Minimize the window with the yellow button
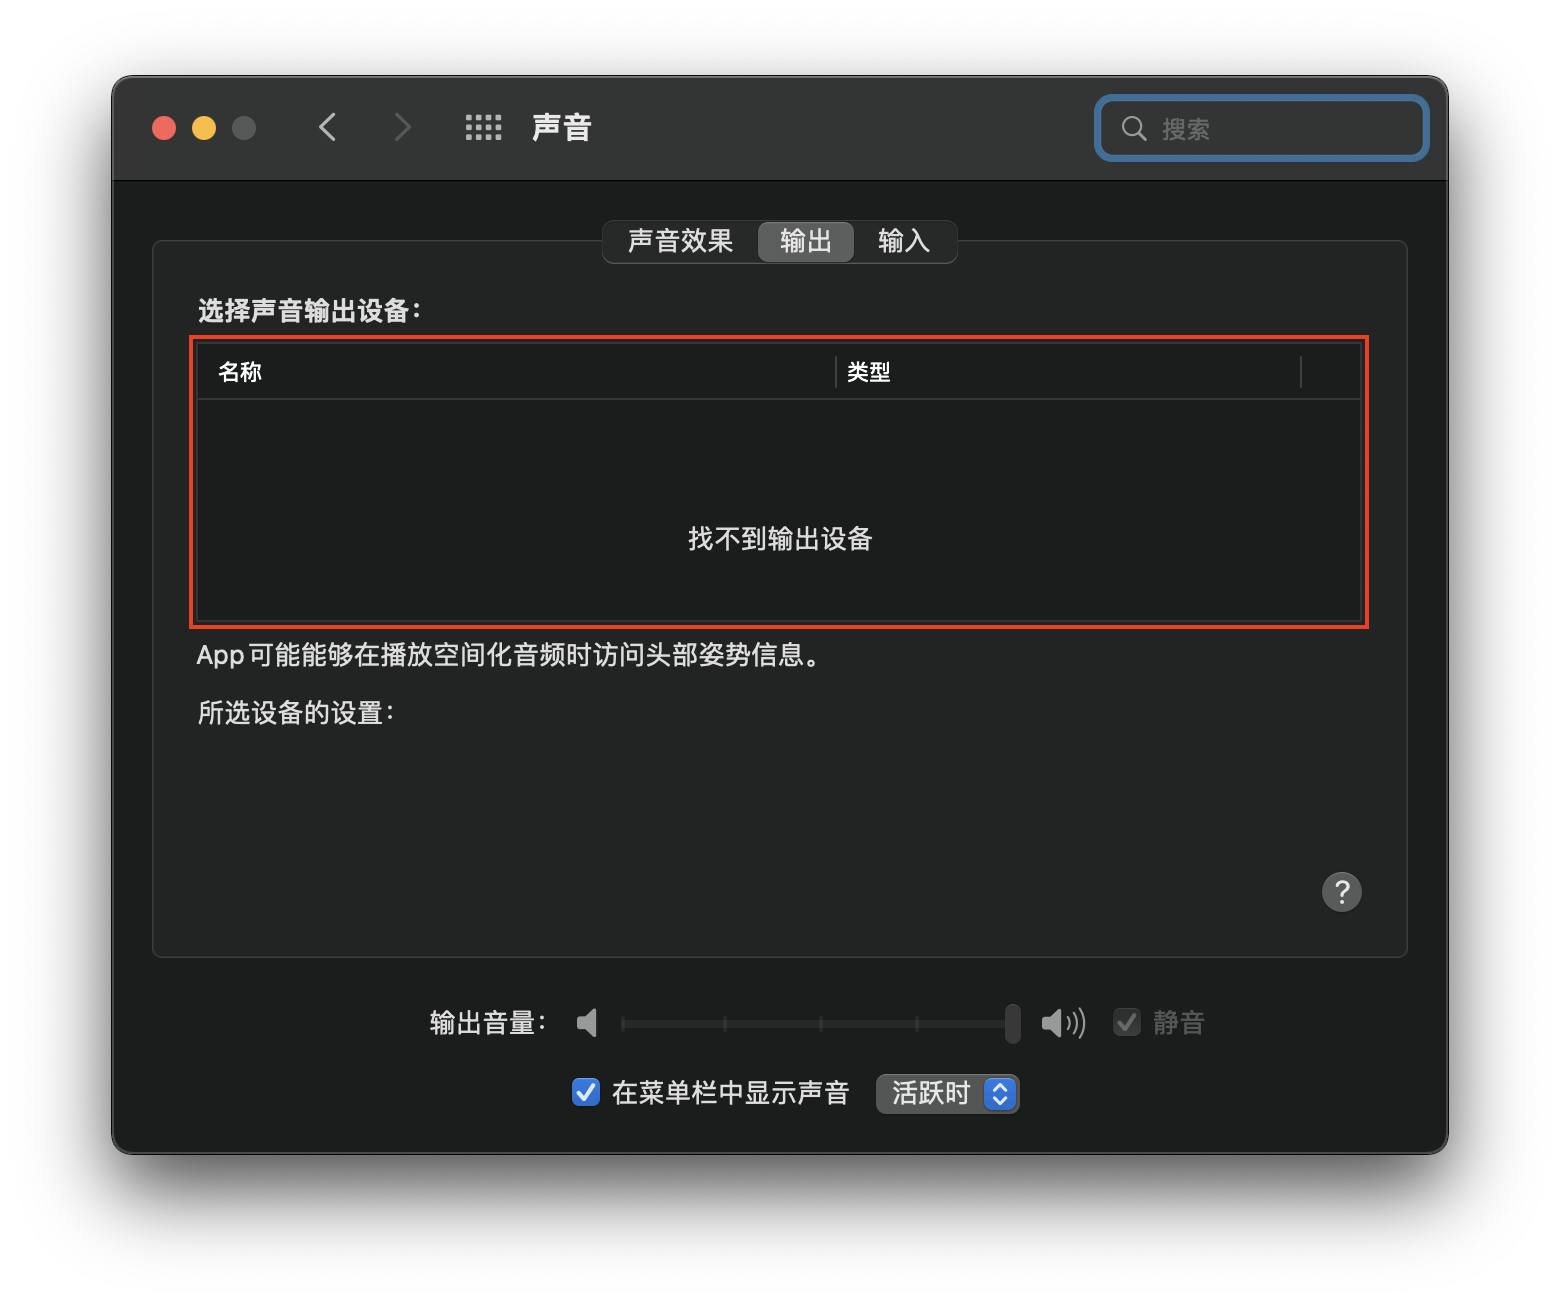Viewport: 1560px width, 1302px height. click(204, 128)
